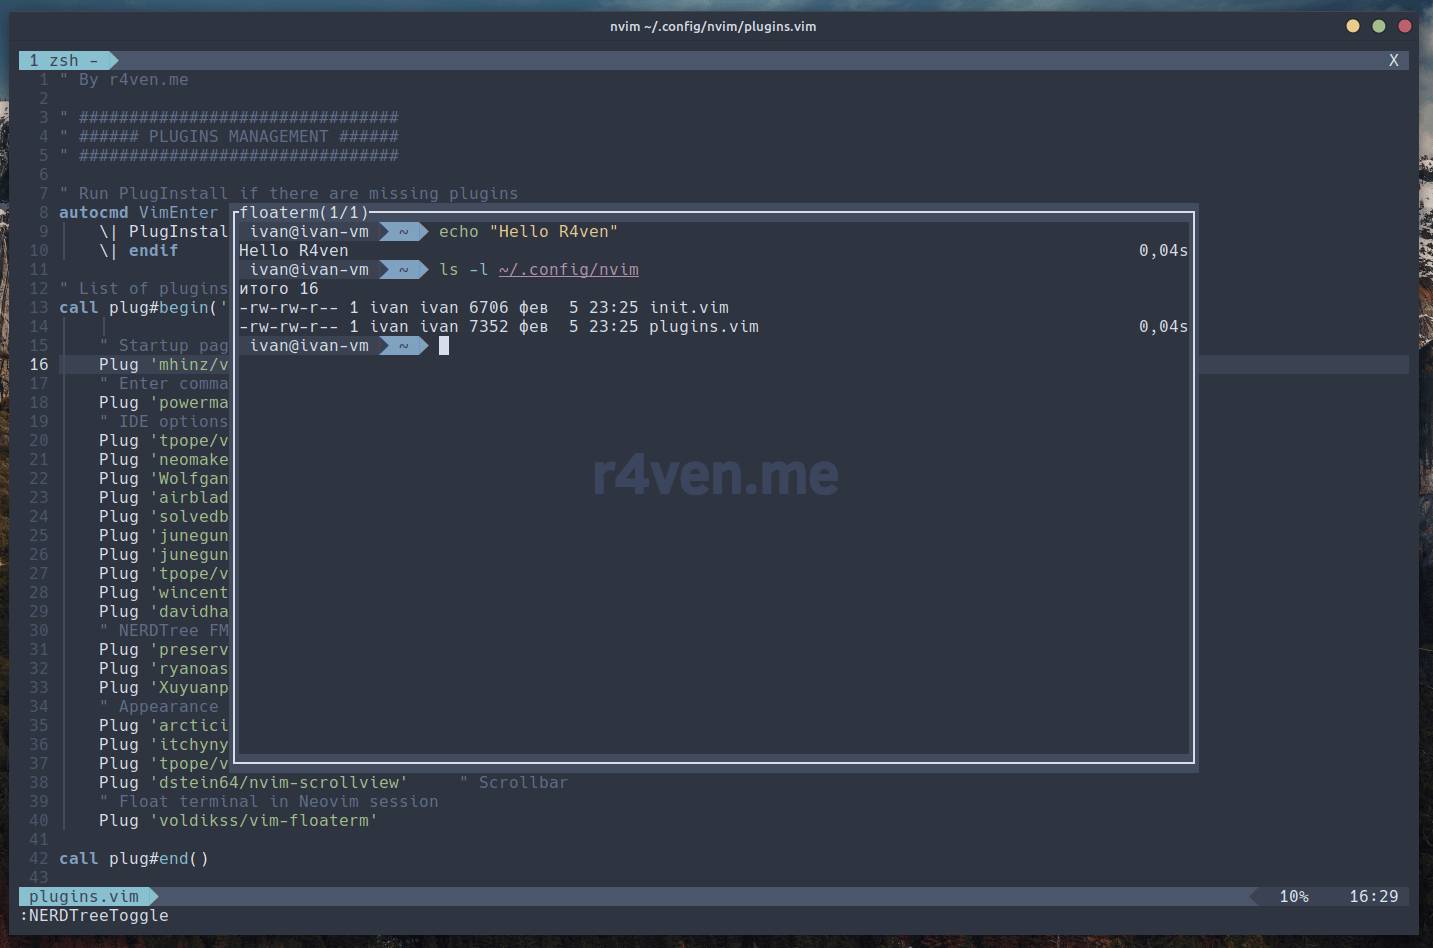
Task: Click line number 16 in the gutter
Action: (39, 365)
